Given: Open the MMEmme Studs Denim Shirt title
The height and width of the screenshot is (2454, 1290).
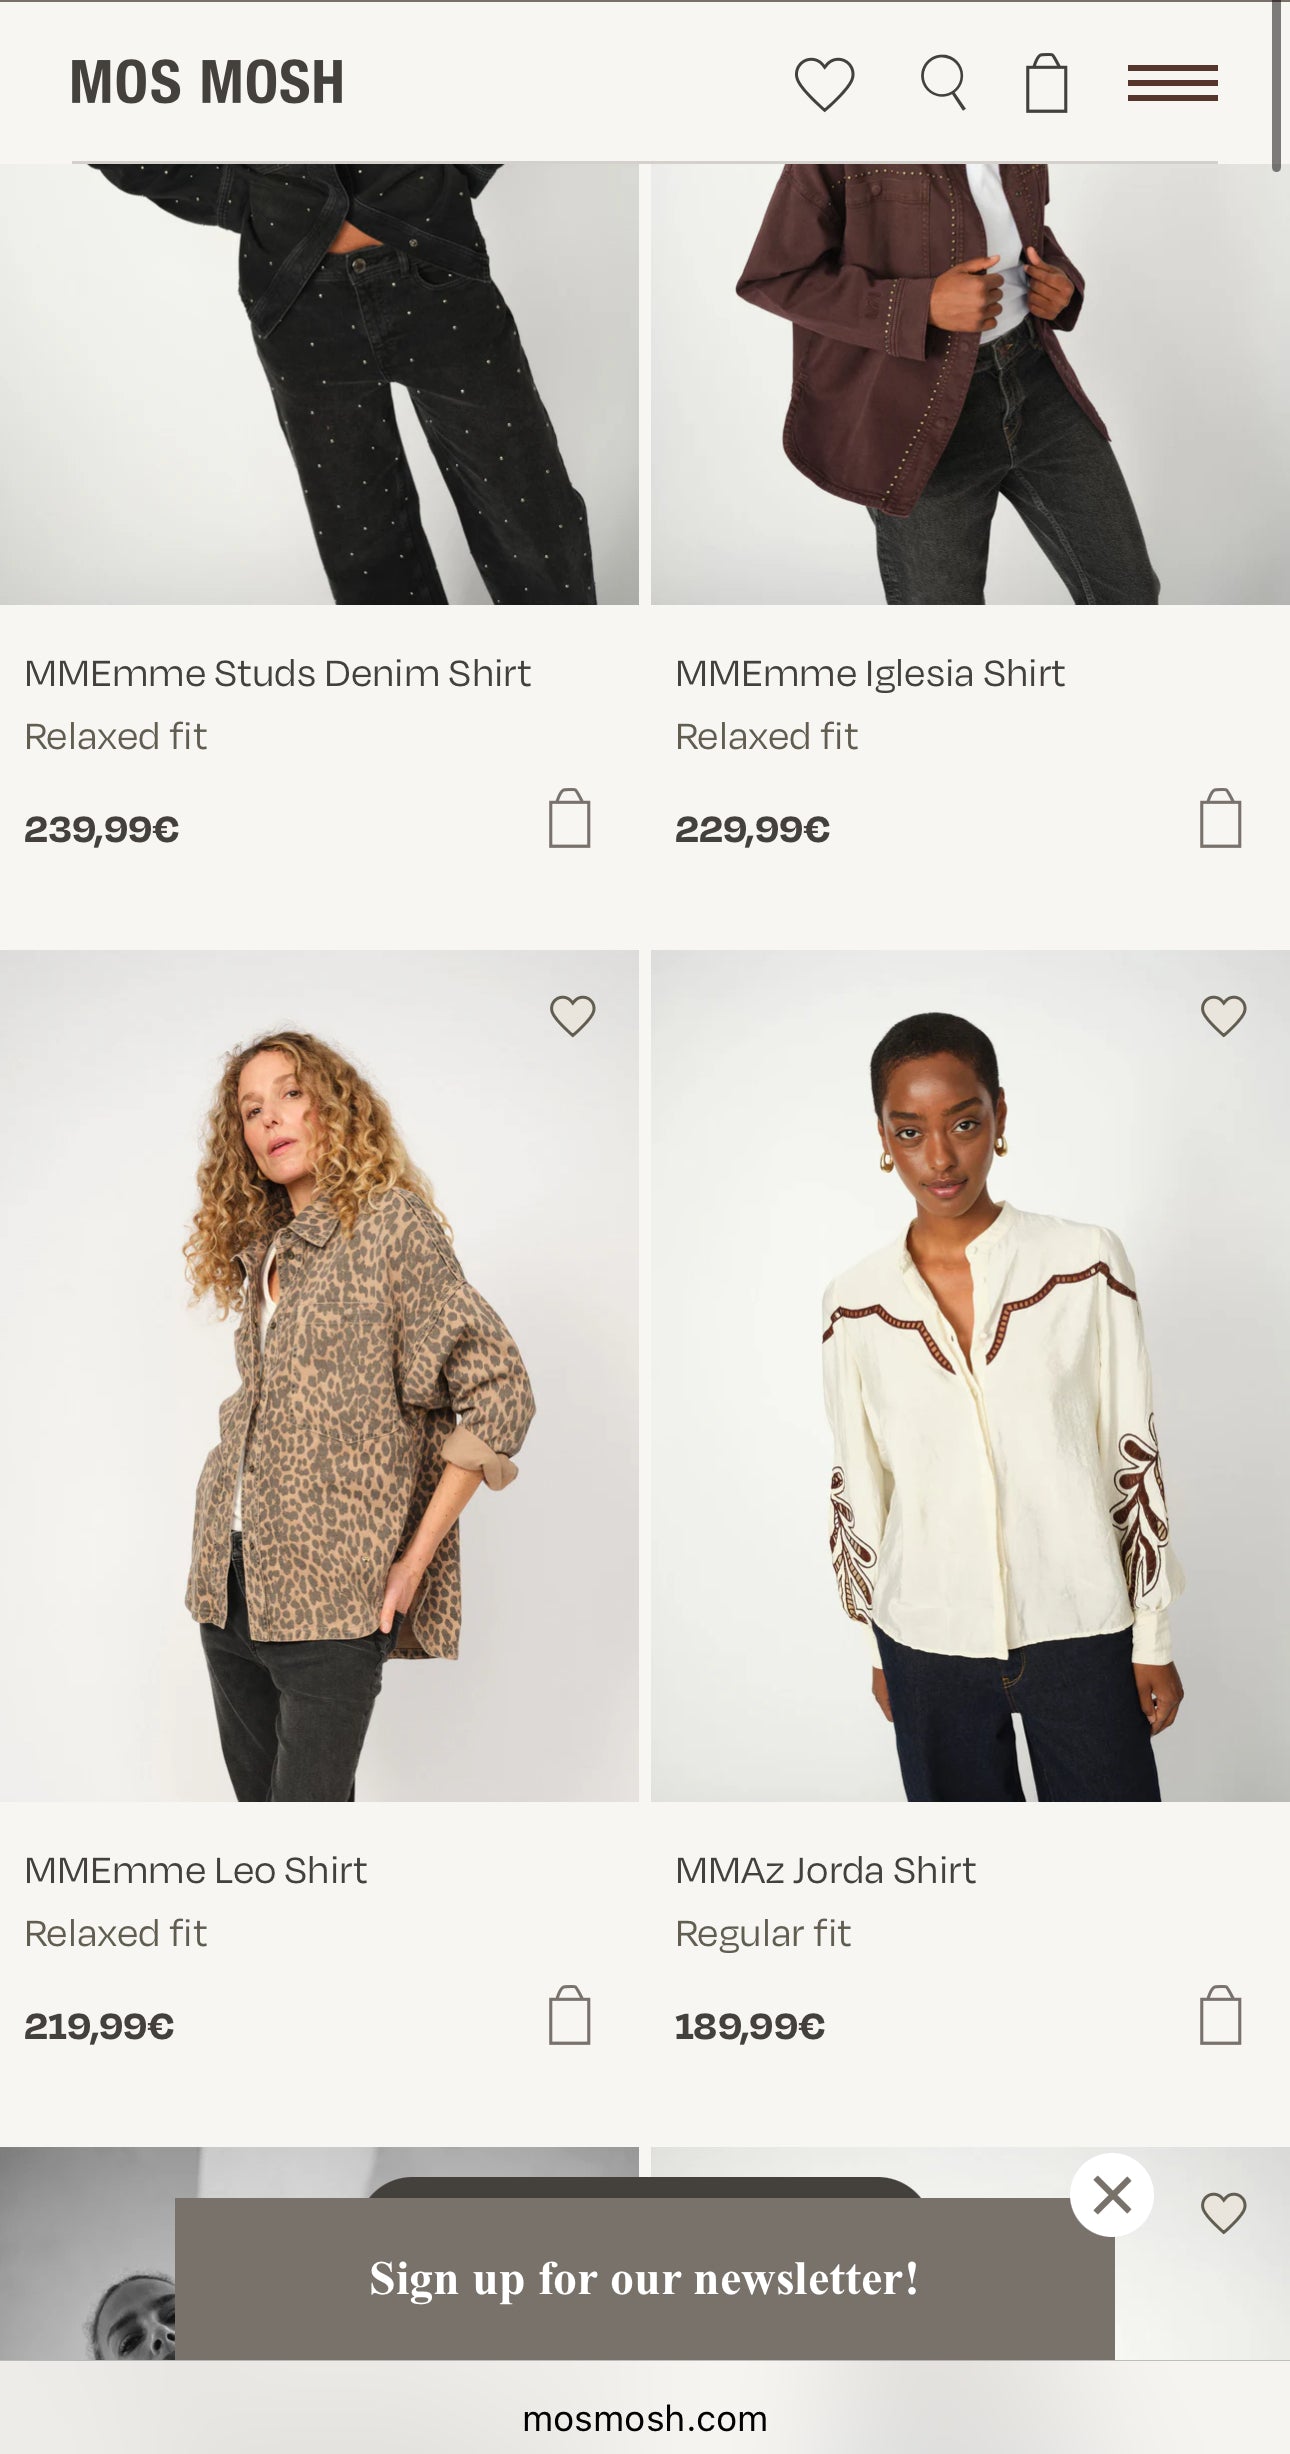Looking at the screenshot, I should tap(277, 674).
